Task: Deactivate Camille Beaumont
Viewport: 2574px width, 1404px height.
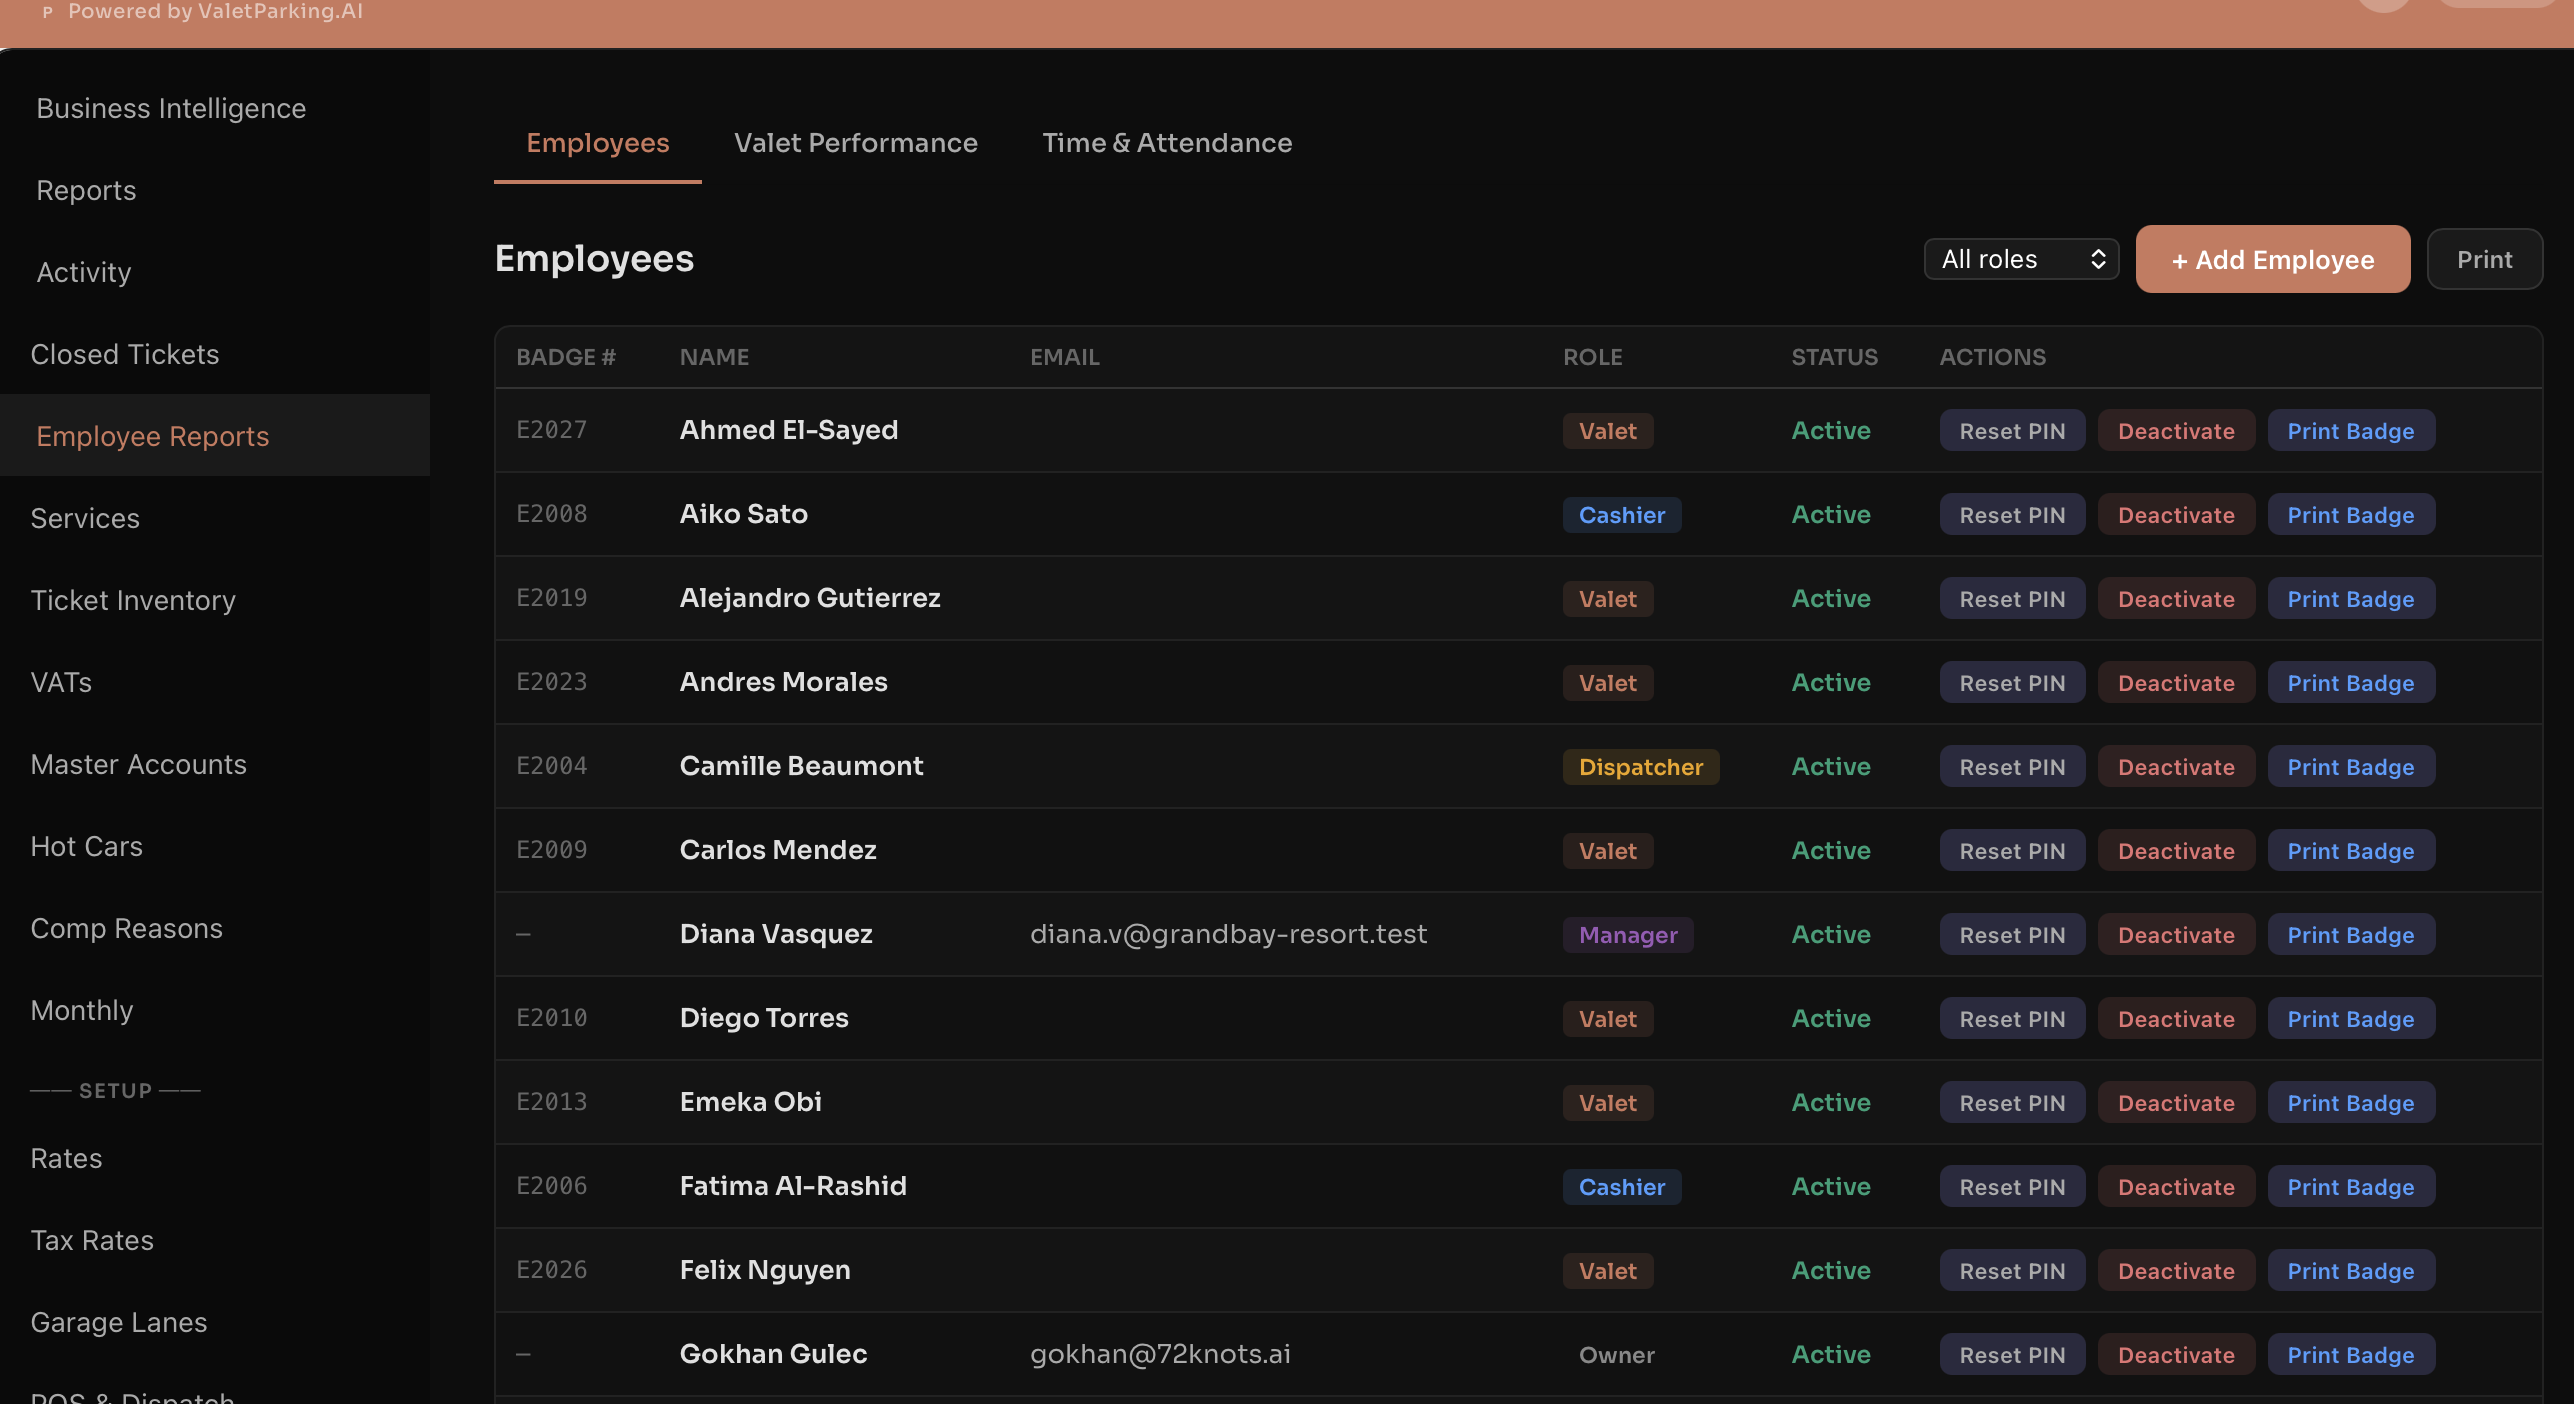Action: pyautogui.click(x=2176, y=766)
